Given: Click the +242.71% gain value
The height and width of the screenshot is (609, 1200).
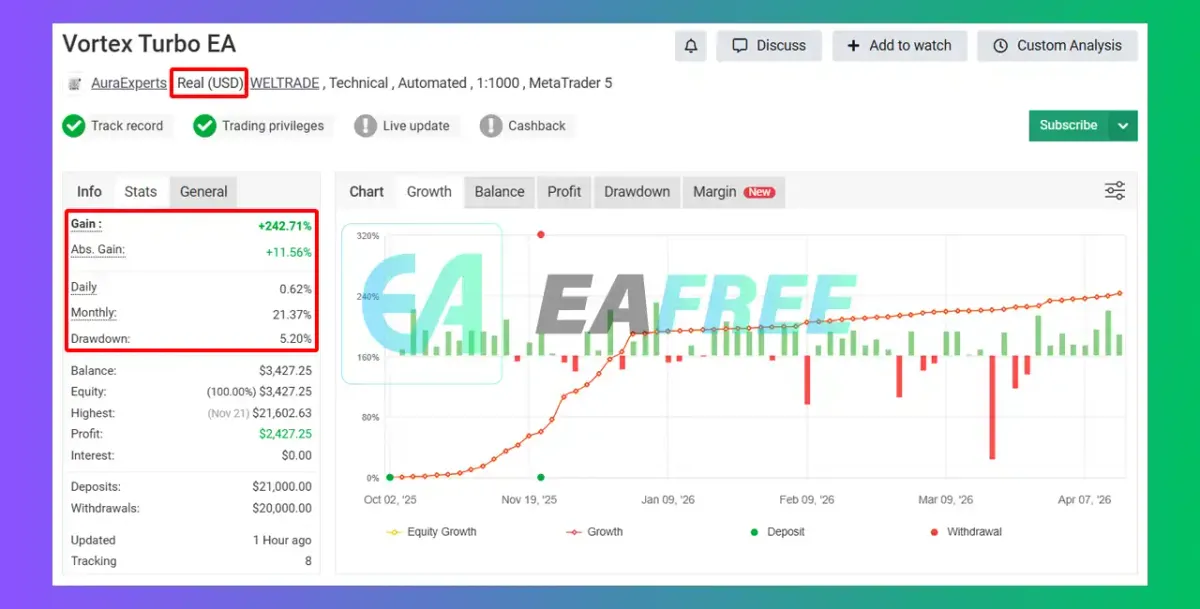Looking at the screenshot, I should pos(285,227).
